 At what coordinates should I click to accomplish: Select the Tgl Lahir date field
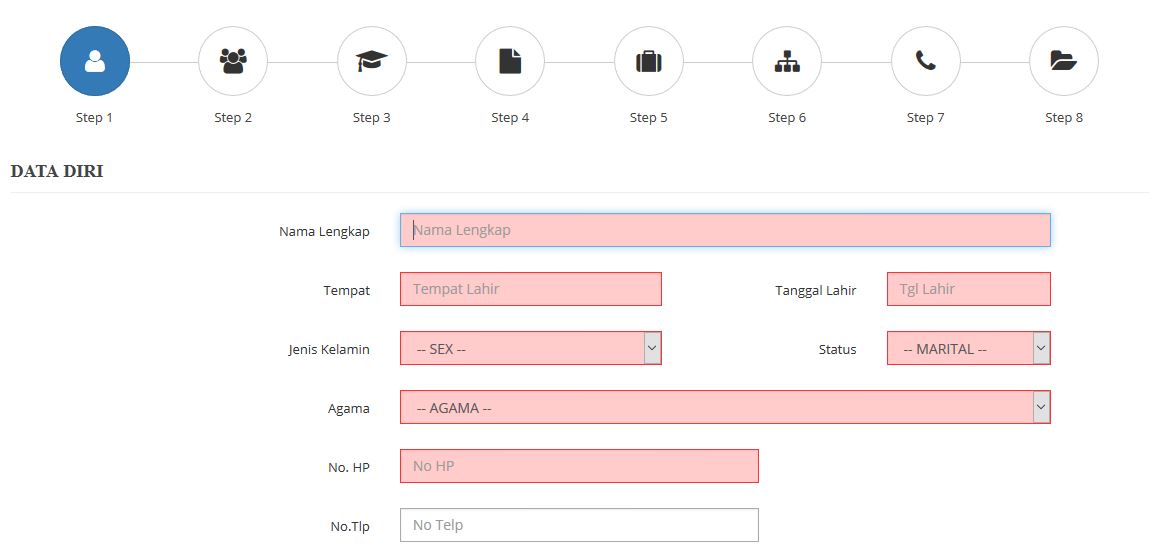coord(968,289)
